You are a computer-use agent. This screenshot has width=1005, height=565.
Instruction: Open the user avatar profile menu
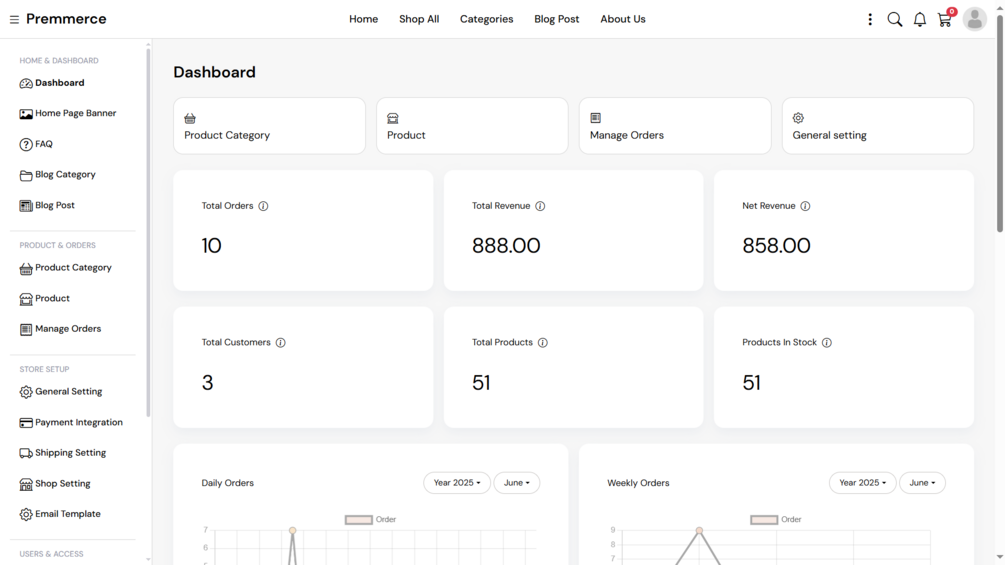(x=974, y=19)
